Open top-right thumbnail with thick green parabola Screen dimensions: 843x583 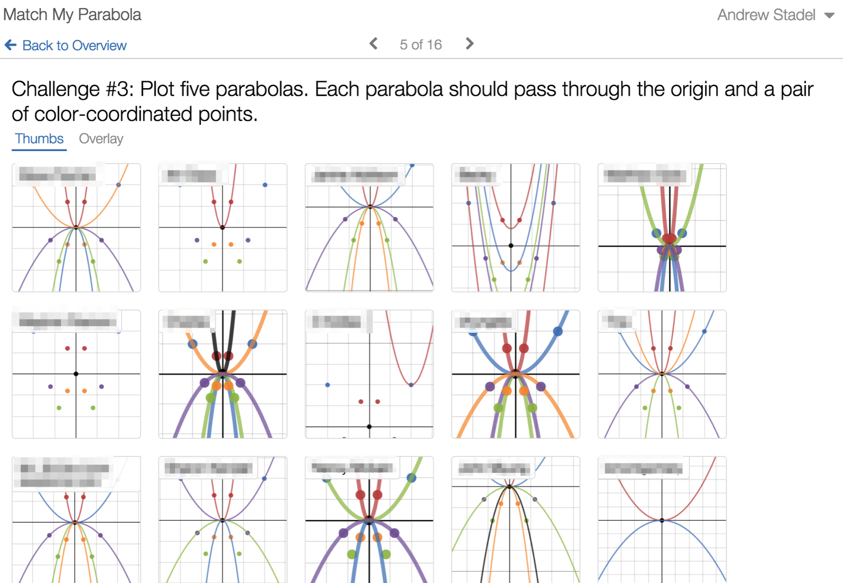click(x=662, y=228)
